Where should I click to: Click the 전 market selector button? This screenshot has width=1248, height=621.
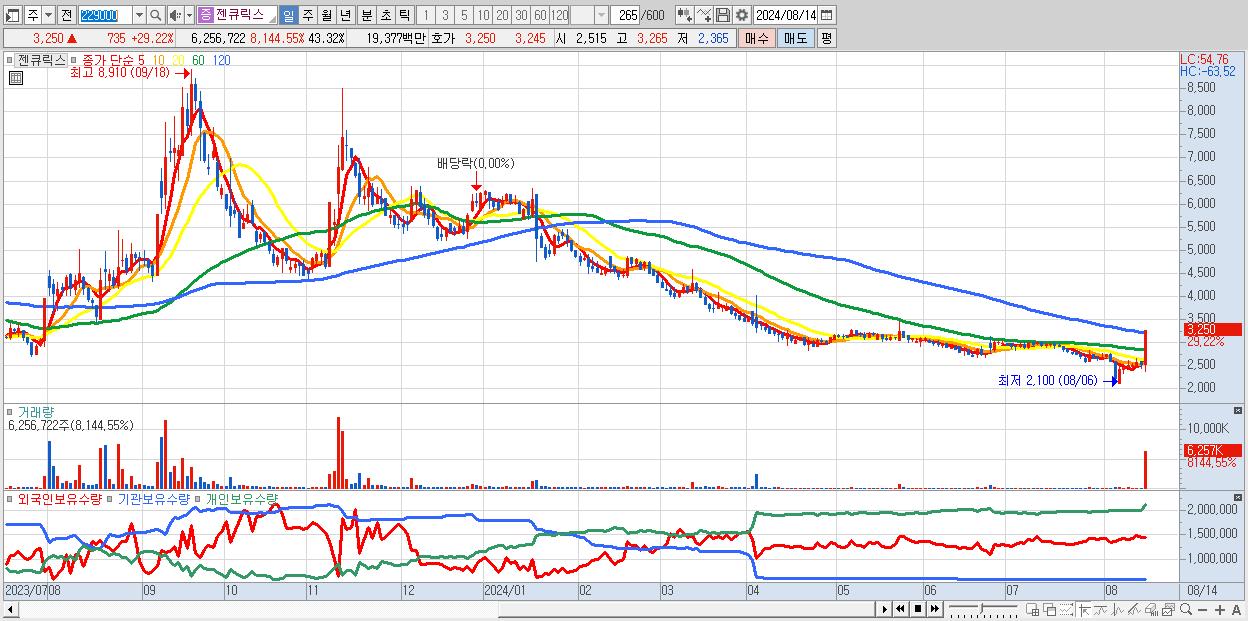point(66,15)
